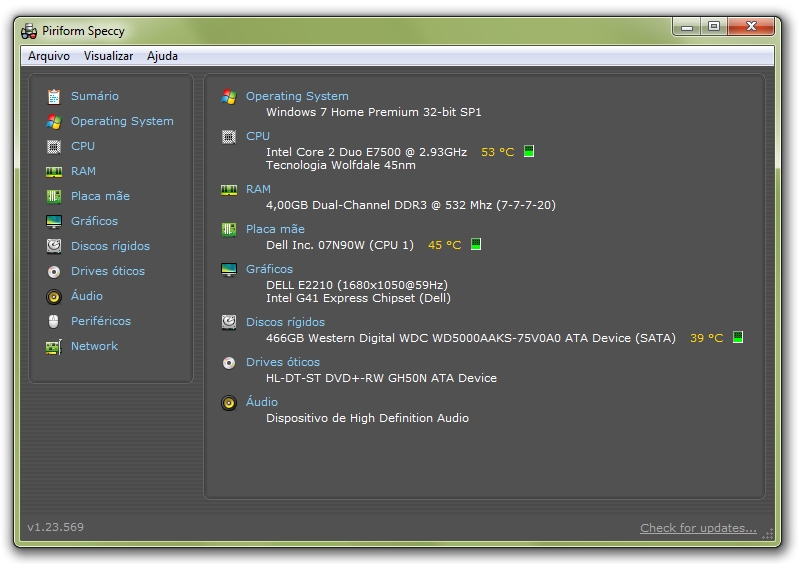Click Windows 7 Home Premium 32-bit SP1 text

374,112
